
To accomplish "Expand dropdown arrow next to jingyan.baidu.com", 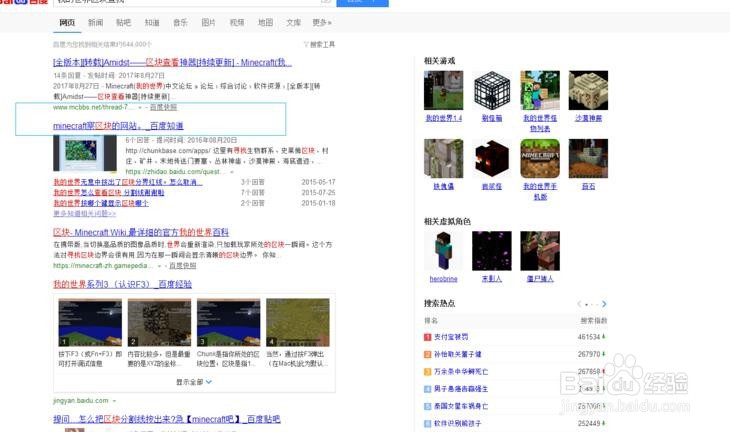I will point(114,401).
